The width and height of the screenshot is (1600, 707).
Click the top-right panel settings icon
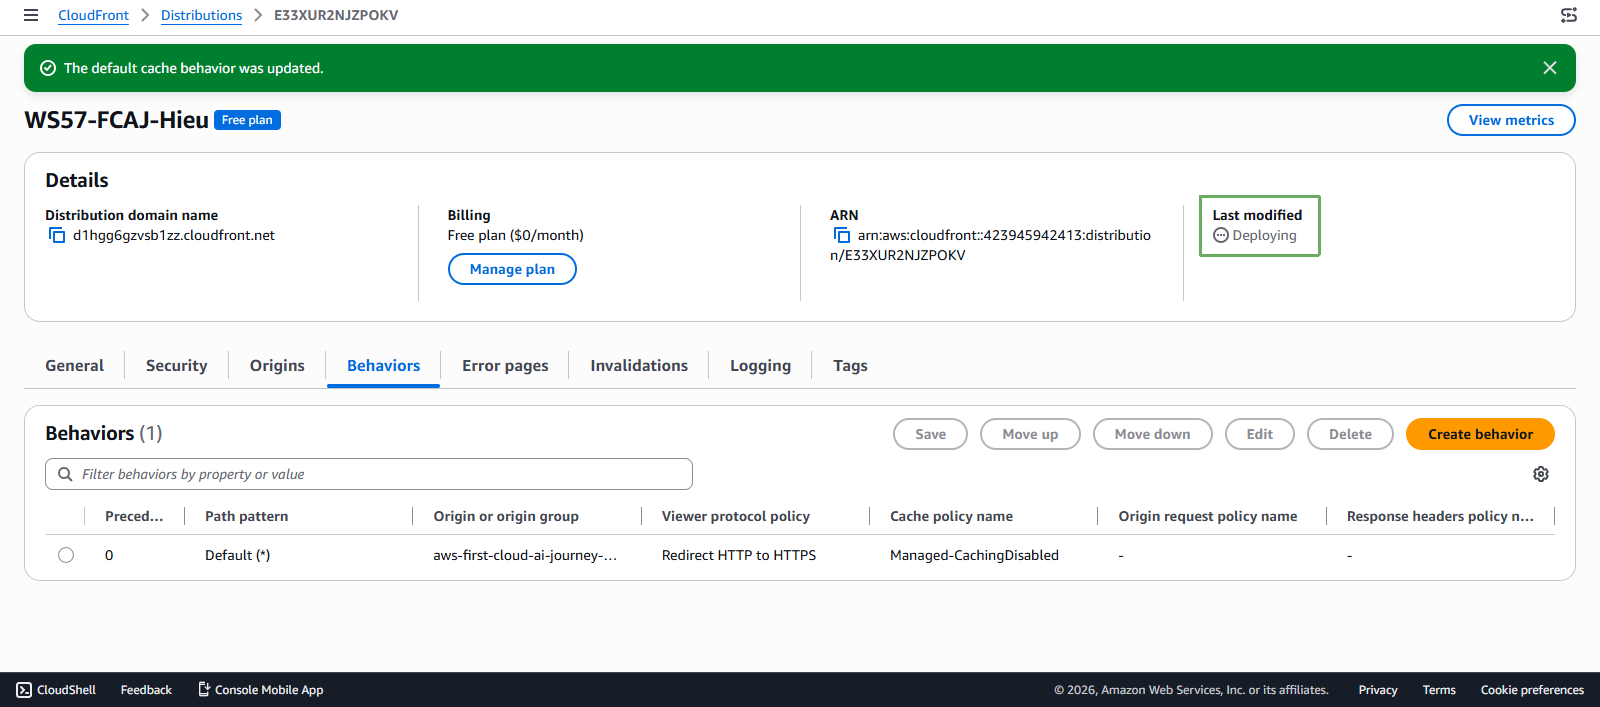(1569, 15)
